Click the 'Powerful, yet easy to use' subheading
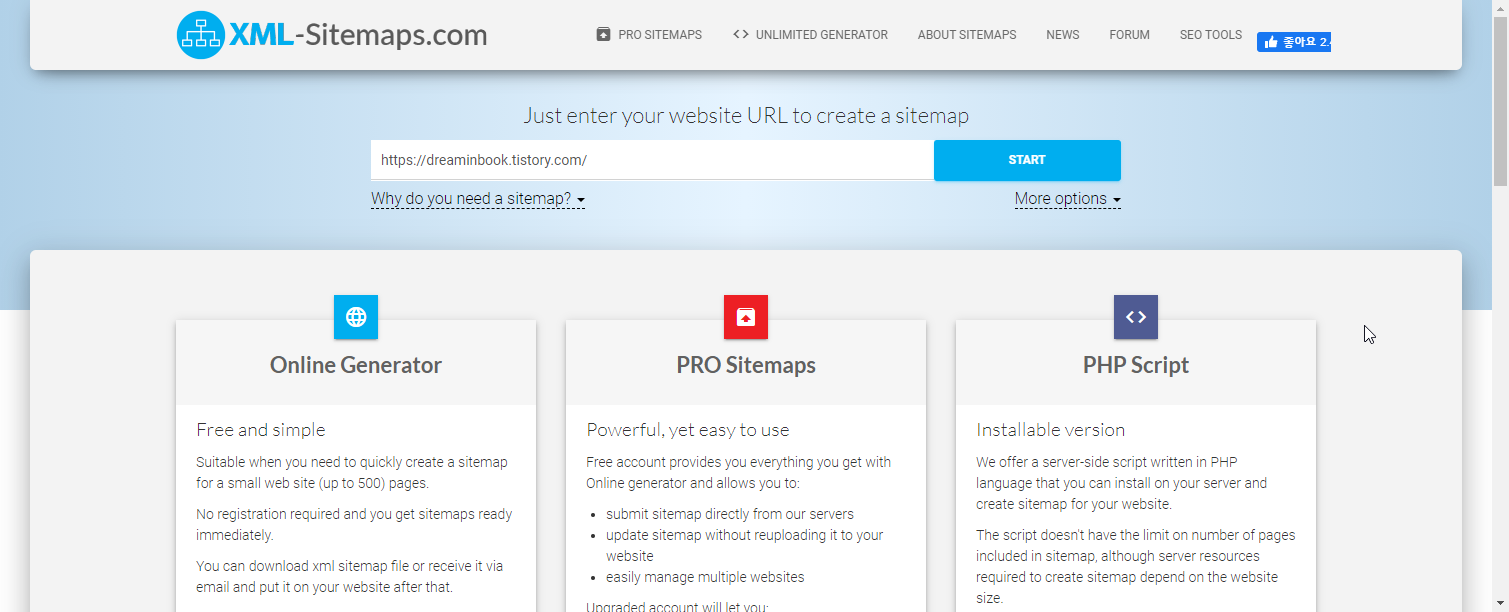Screen dimensions: 1509x612 pyautogui.click(x=688, y=430)
